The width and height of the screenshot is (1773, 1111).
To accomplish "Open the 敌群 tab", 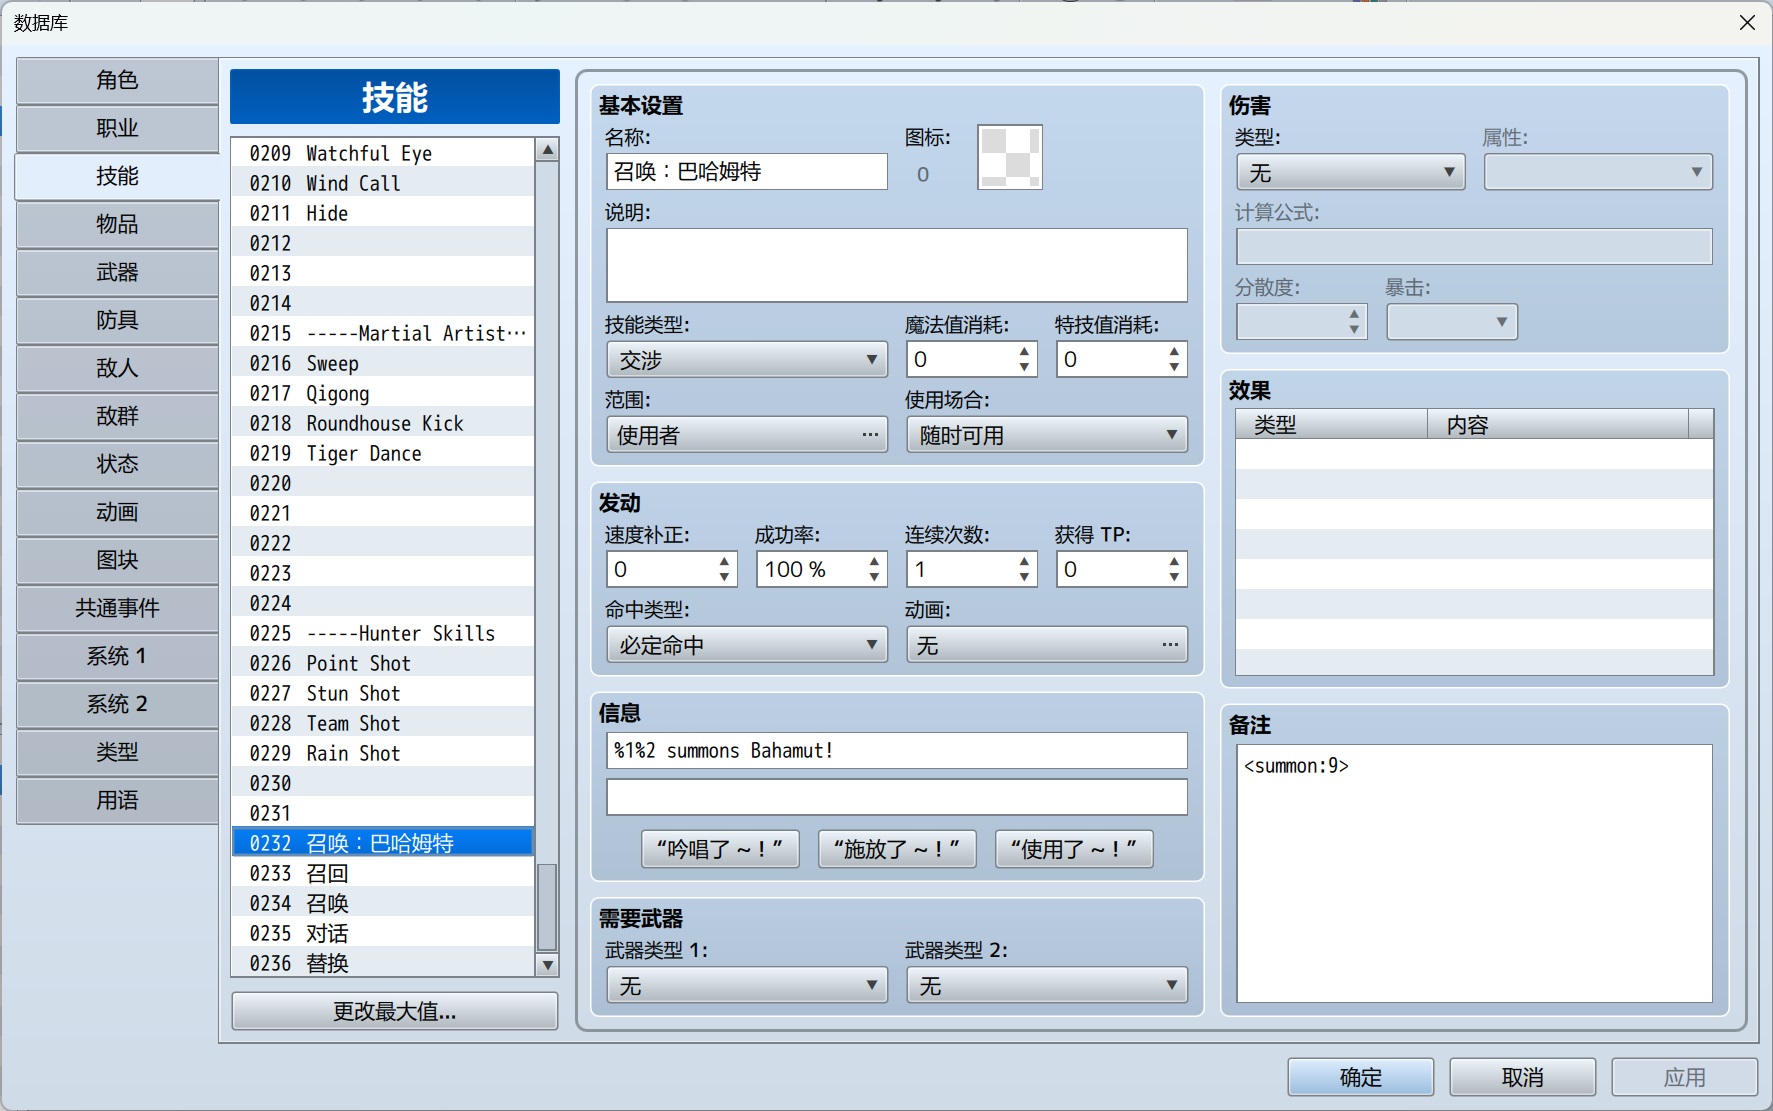I will click(x=117, y=416).
